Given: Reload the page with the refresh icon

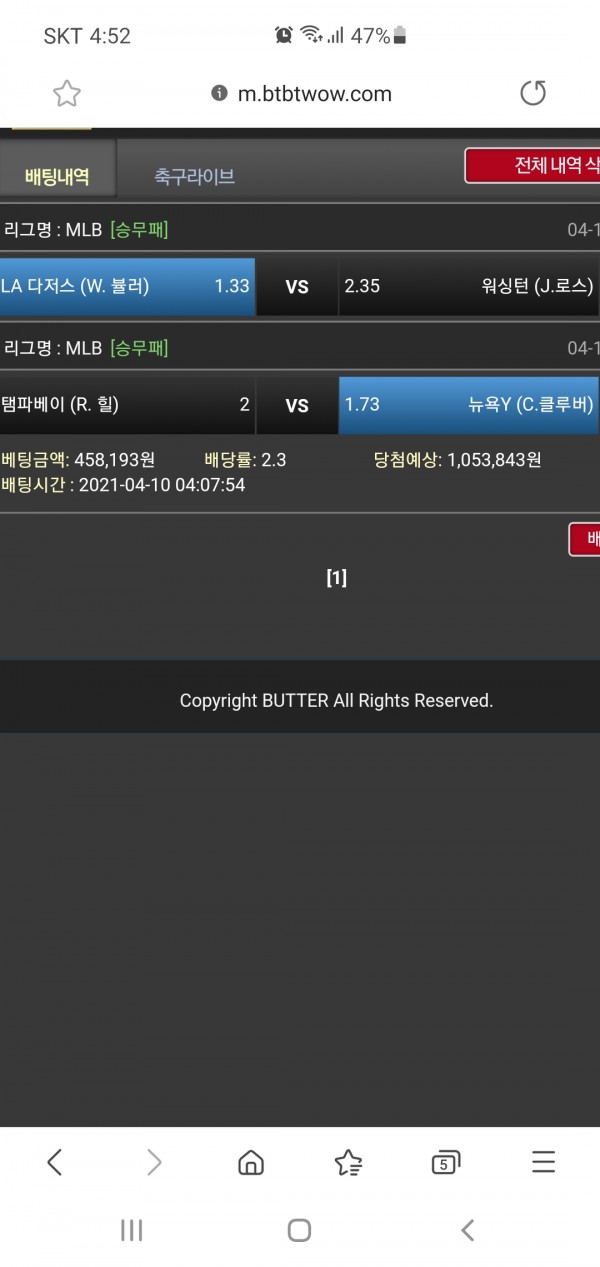Looking at the screenshot, I should click(533, 93).
